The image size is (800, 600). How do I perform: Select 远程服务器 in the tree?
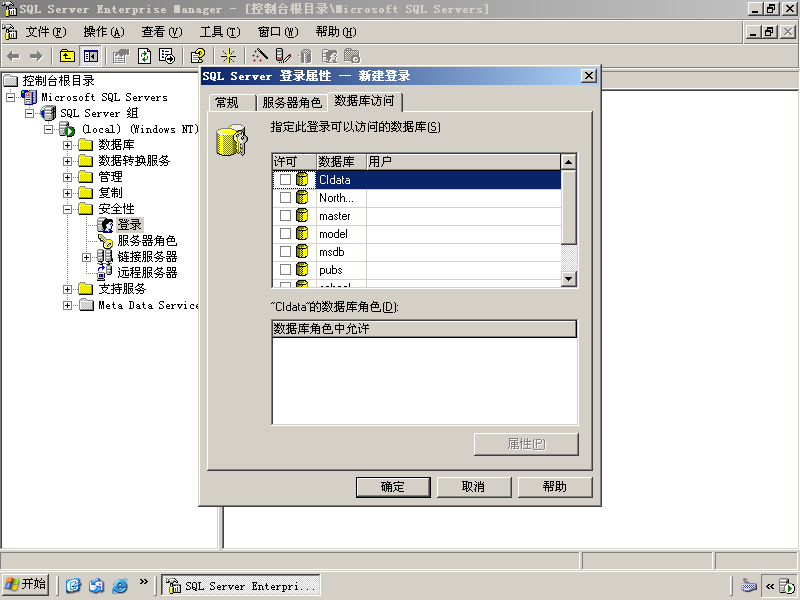pos(147,273)
